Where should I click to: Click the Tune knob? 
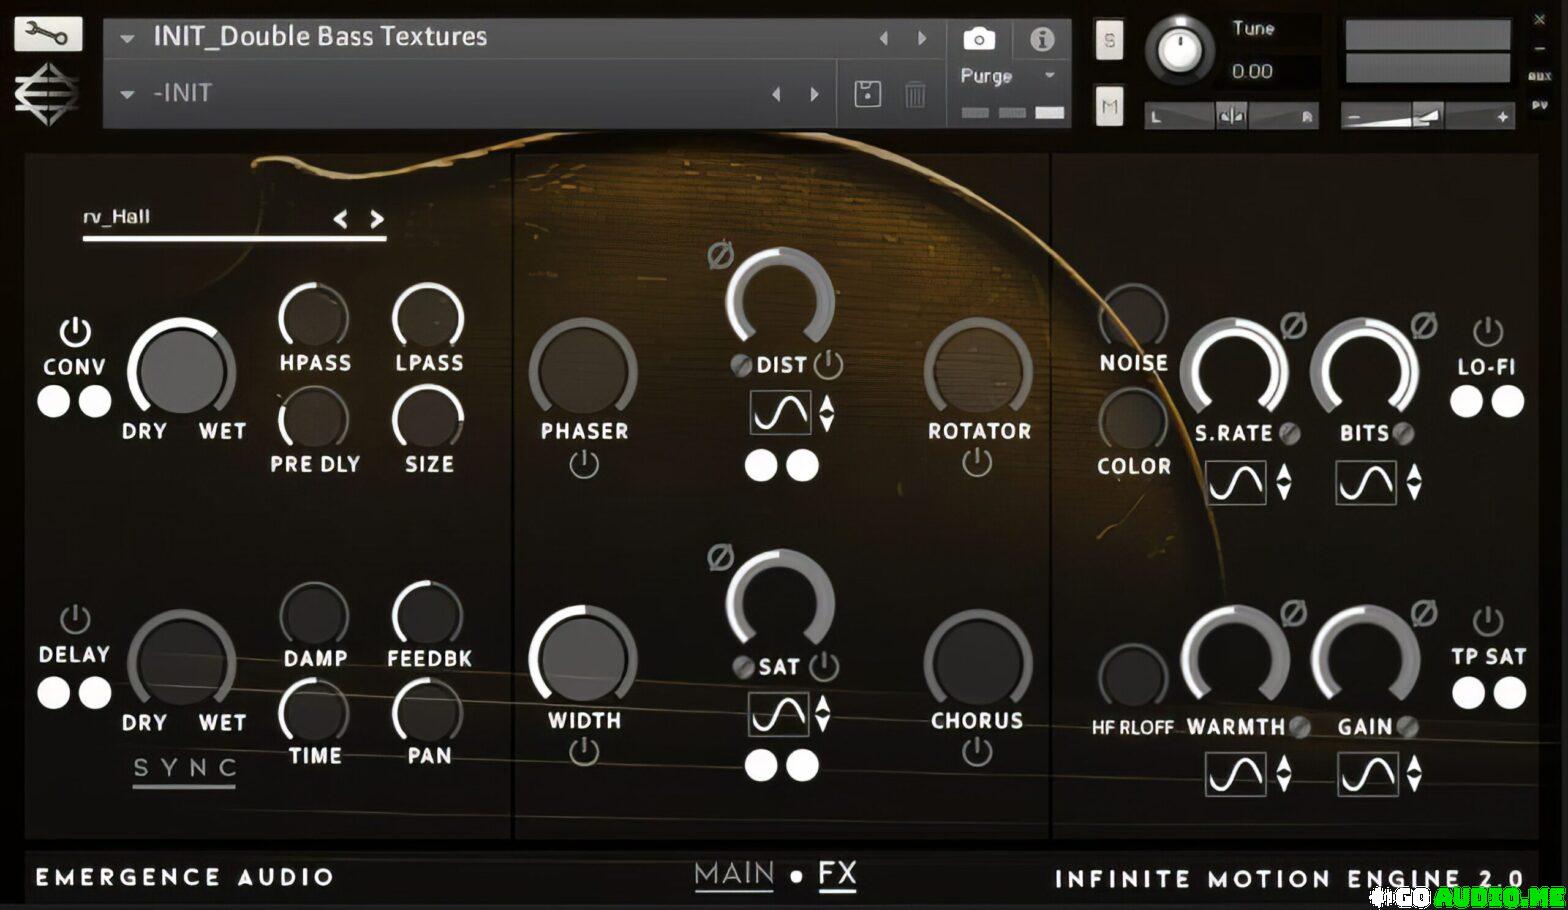1180,49
